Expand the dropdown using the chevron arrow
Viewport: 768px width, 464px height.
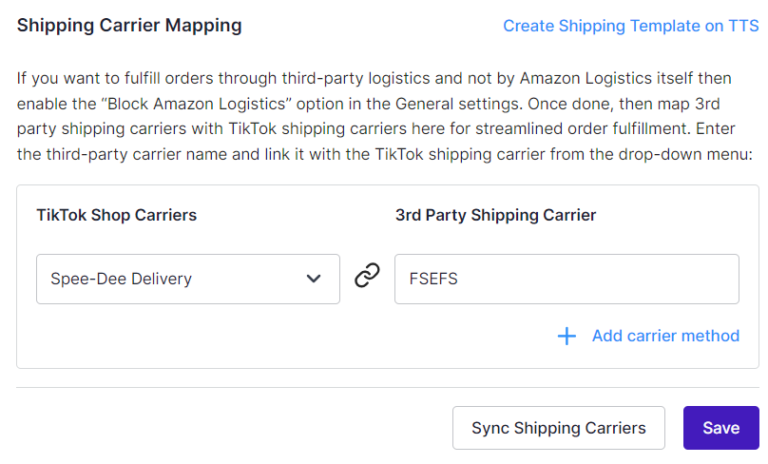(x=313, y=279)
